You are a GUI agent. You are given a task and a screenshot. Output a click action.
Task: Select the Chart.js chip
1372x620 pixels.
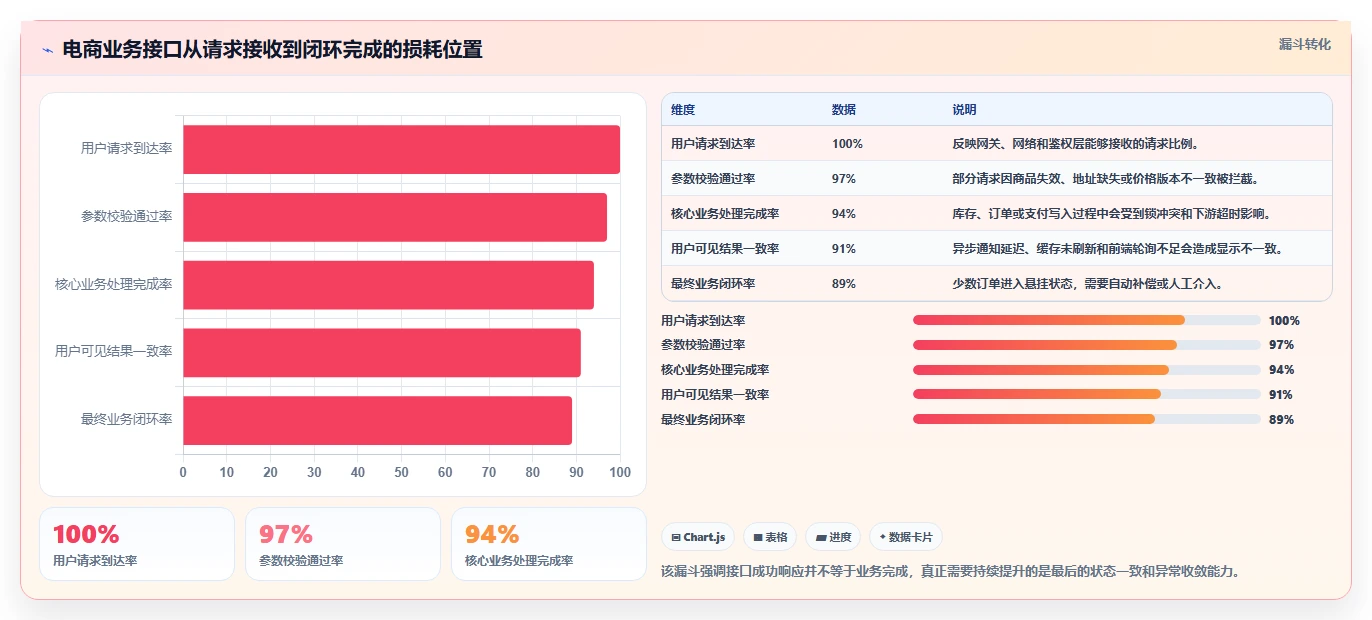tap(697, 537)
